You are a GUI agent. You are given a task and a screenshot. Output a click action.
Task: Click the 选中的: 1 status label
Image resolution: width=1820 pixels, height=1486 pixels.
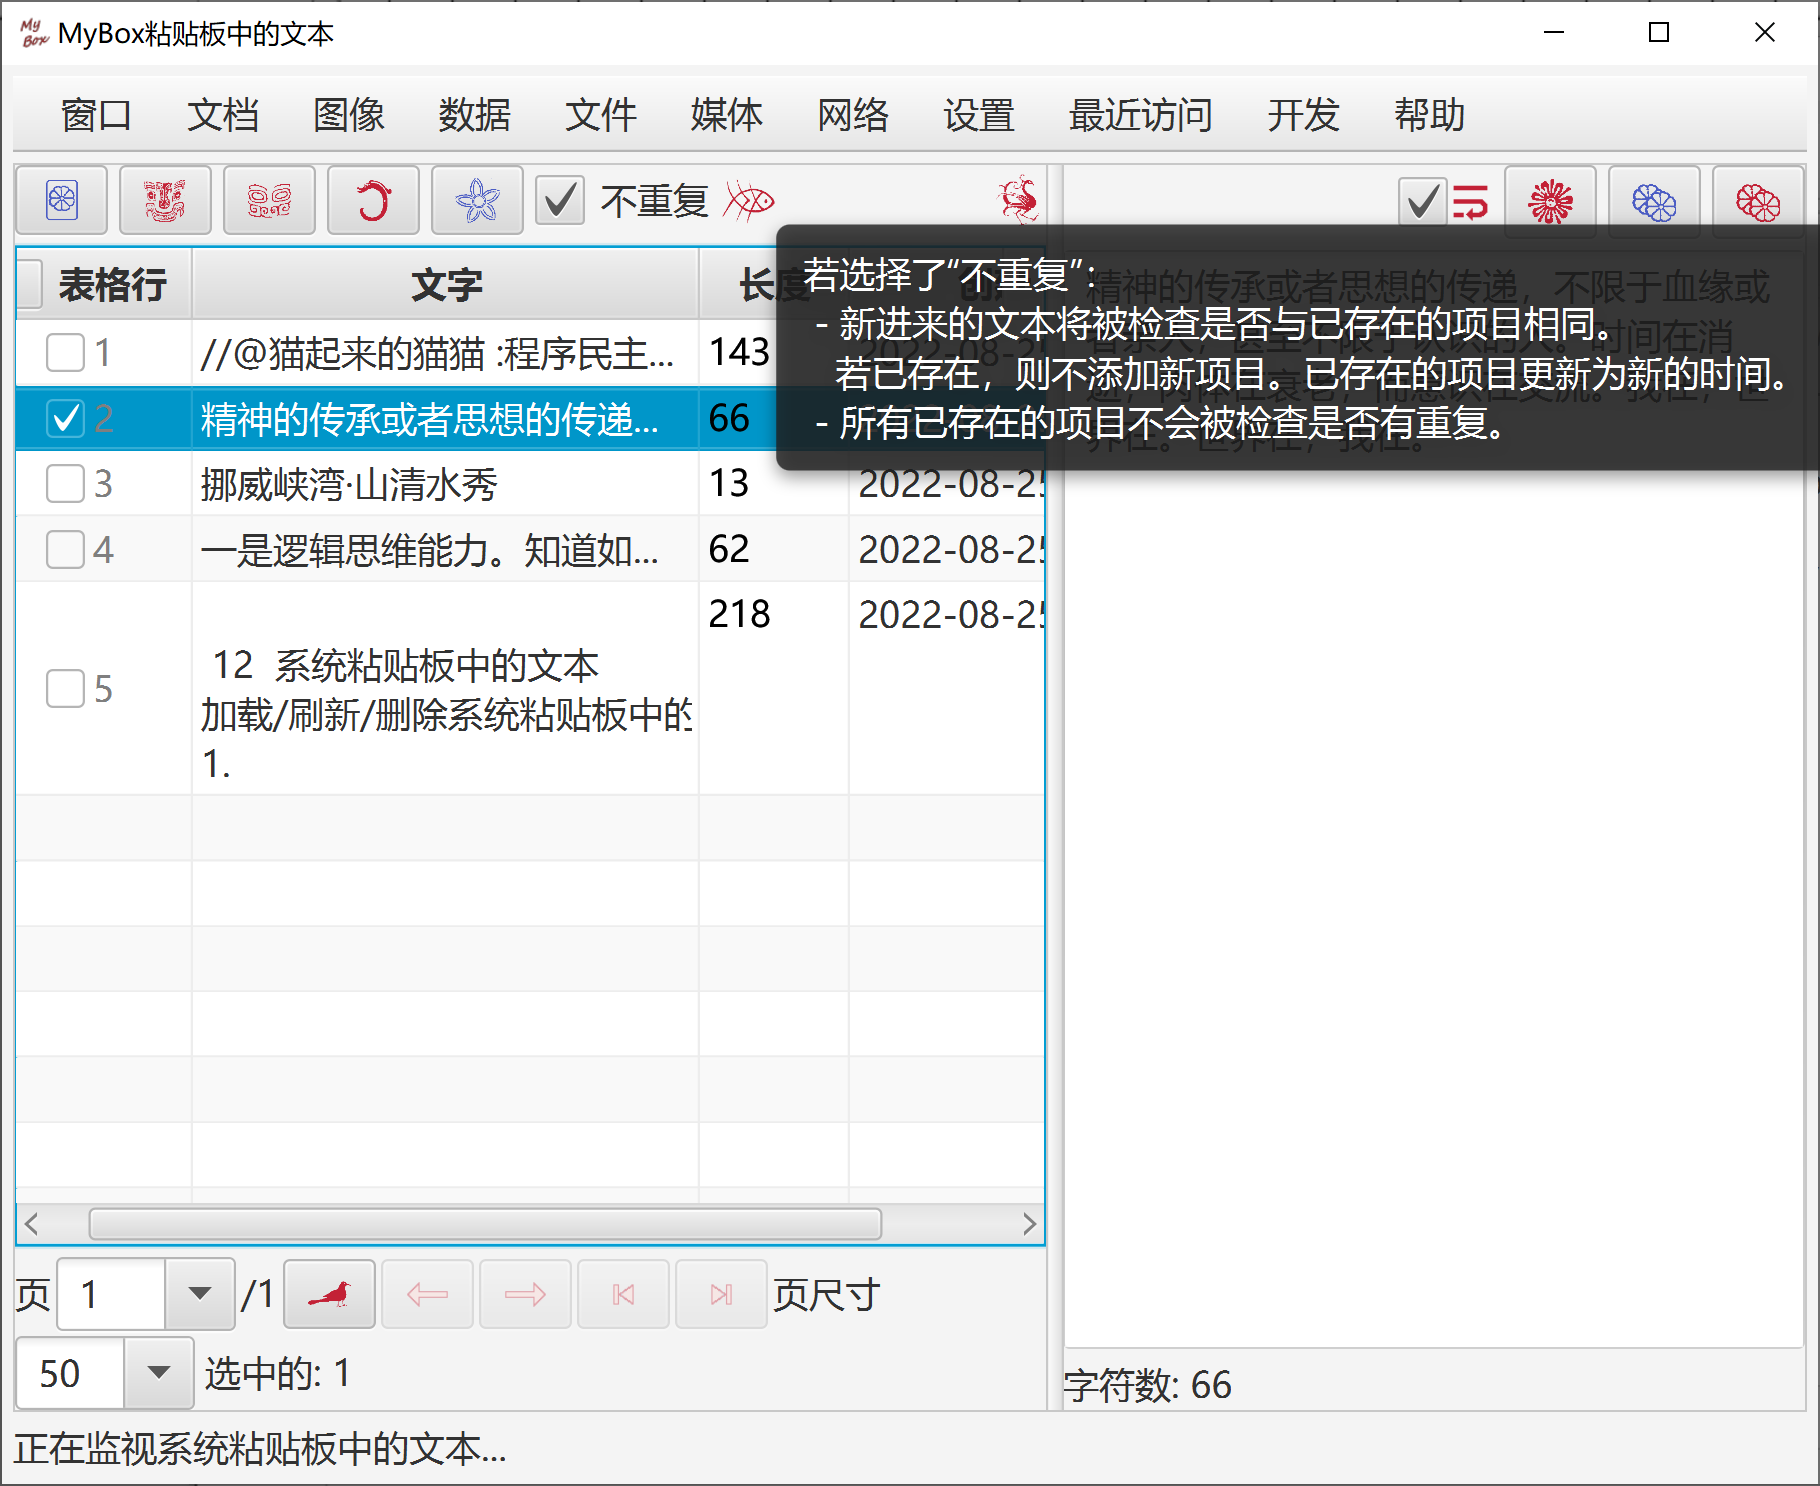tap(278, 1373)
